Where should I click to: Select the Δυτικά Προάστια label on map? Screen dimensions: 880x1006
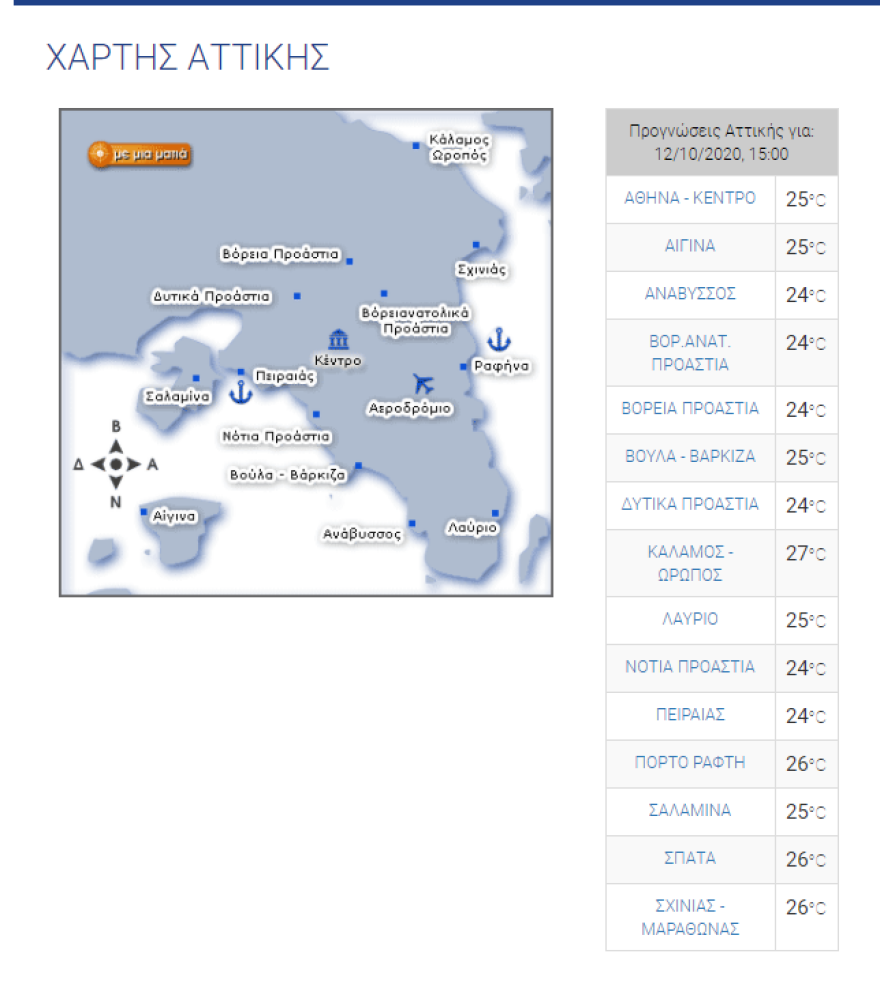coord(211,297)
